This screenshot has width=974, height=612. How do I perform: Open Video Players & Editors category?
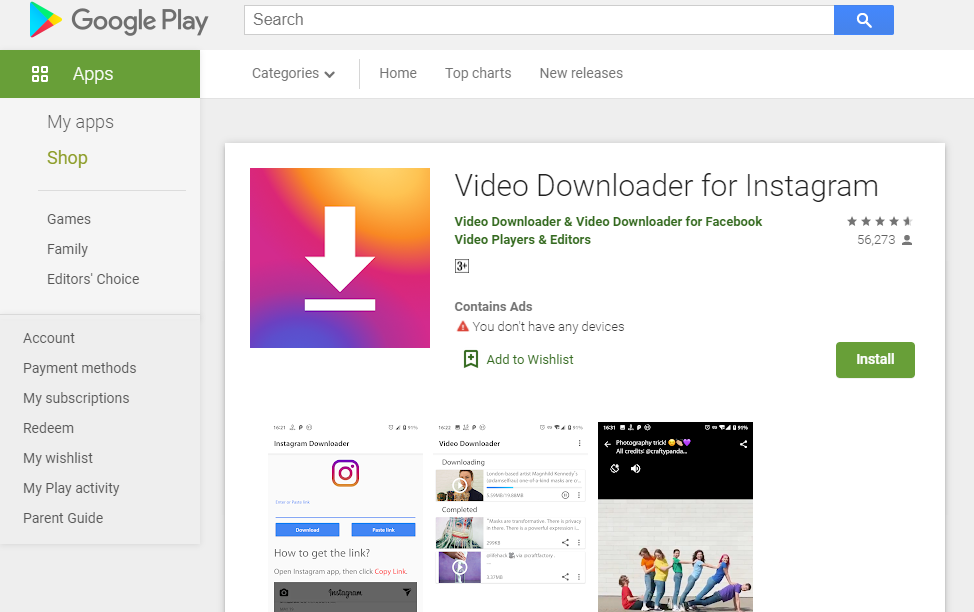point(522,240)
